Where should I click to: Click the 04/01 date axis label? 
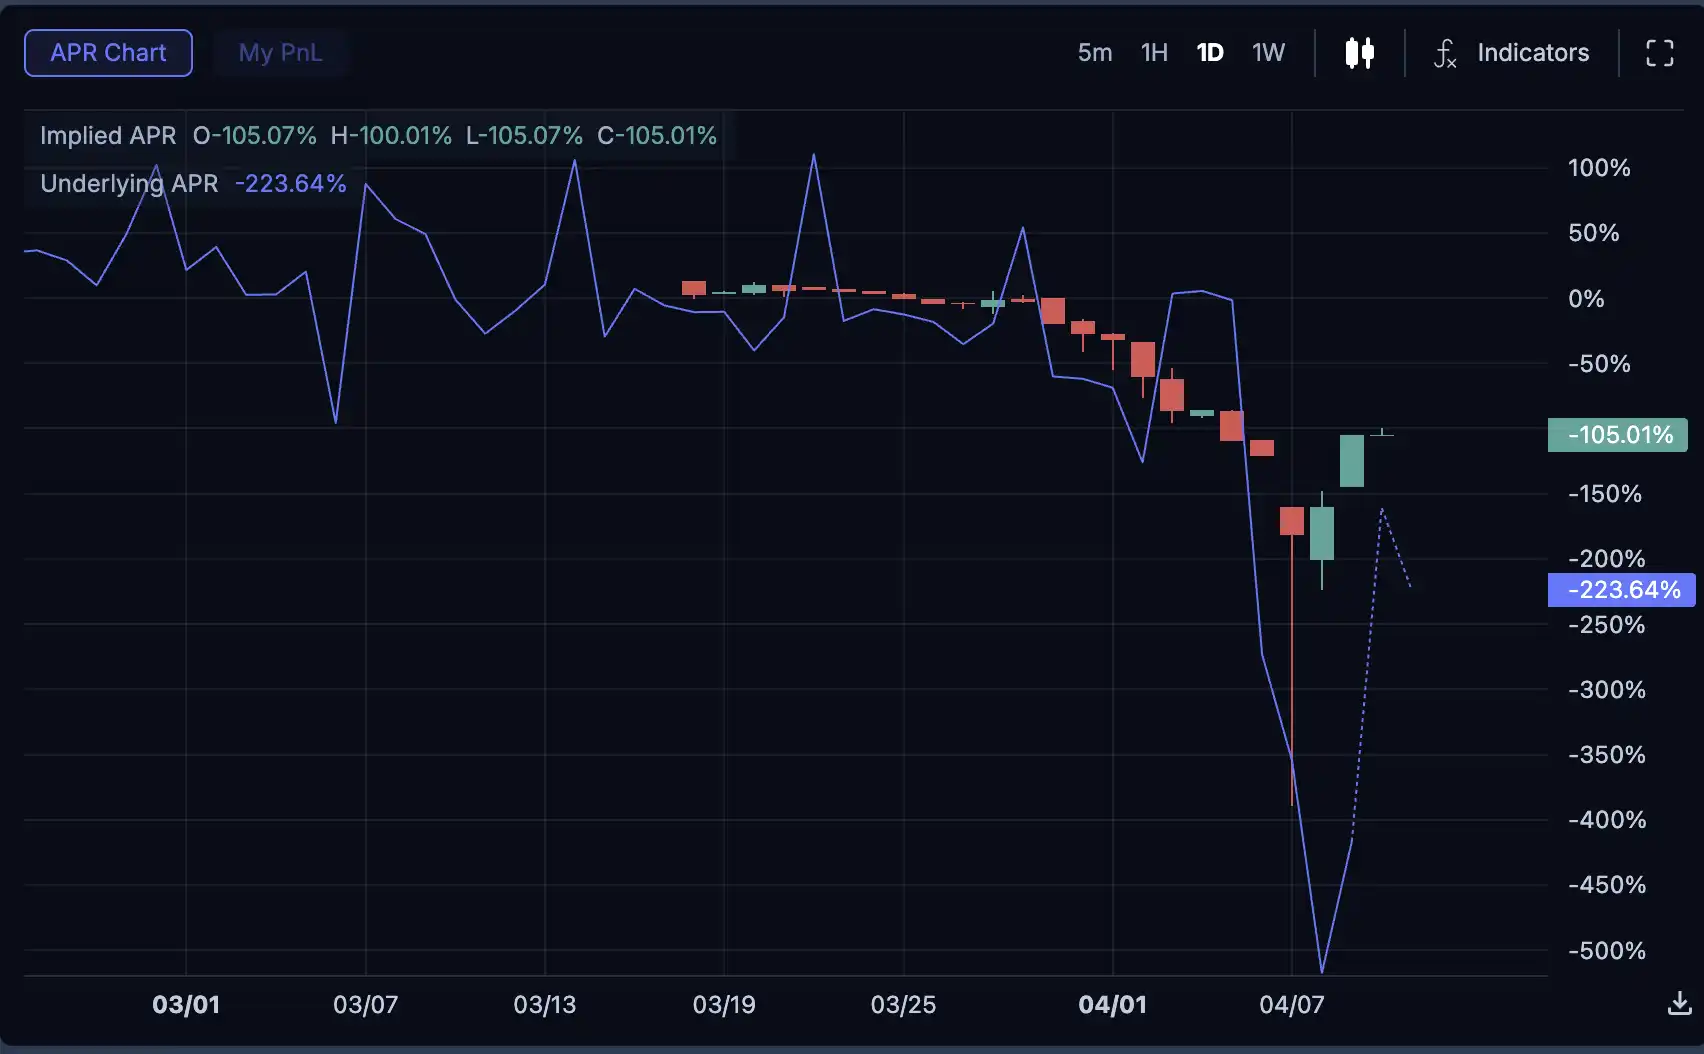tap(1112, 1004)
